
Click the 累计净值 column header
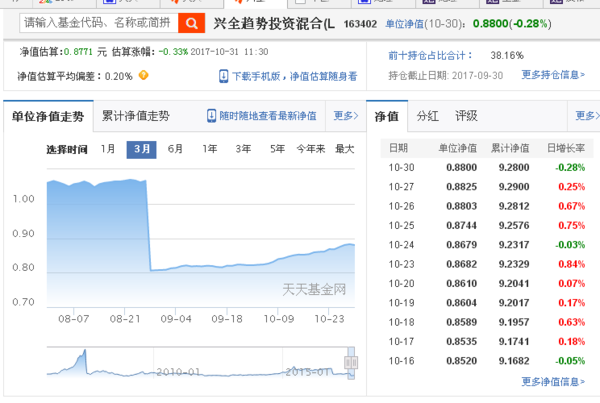click(510, 148)
